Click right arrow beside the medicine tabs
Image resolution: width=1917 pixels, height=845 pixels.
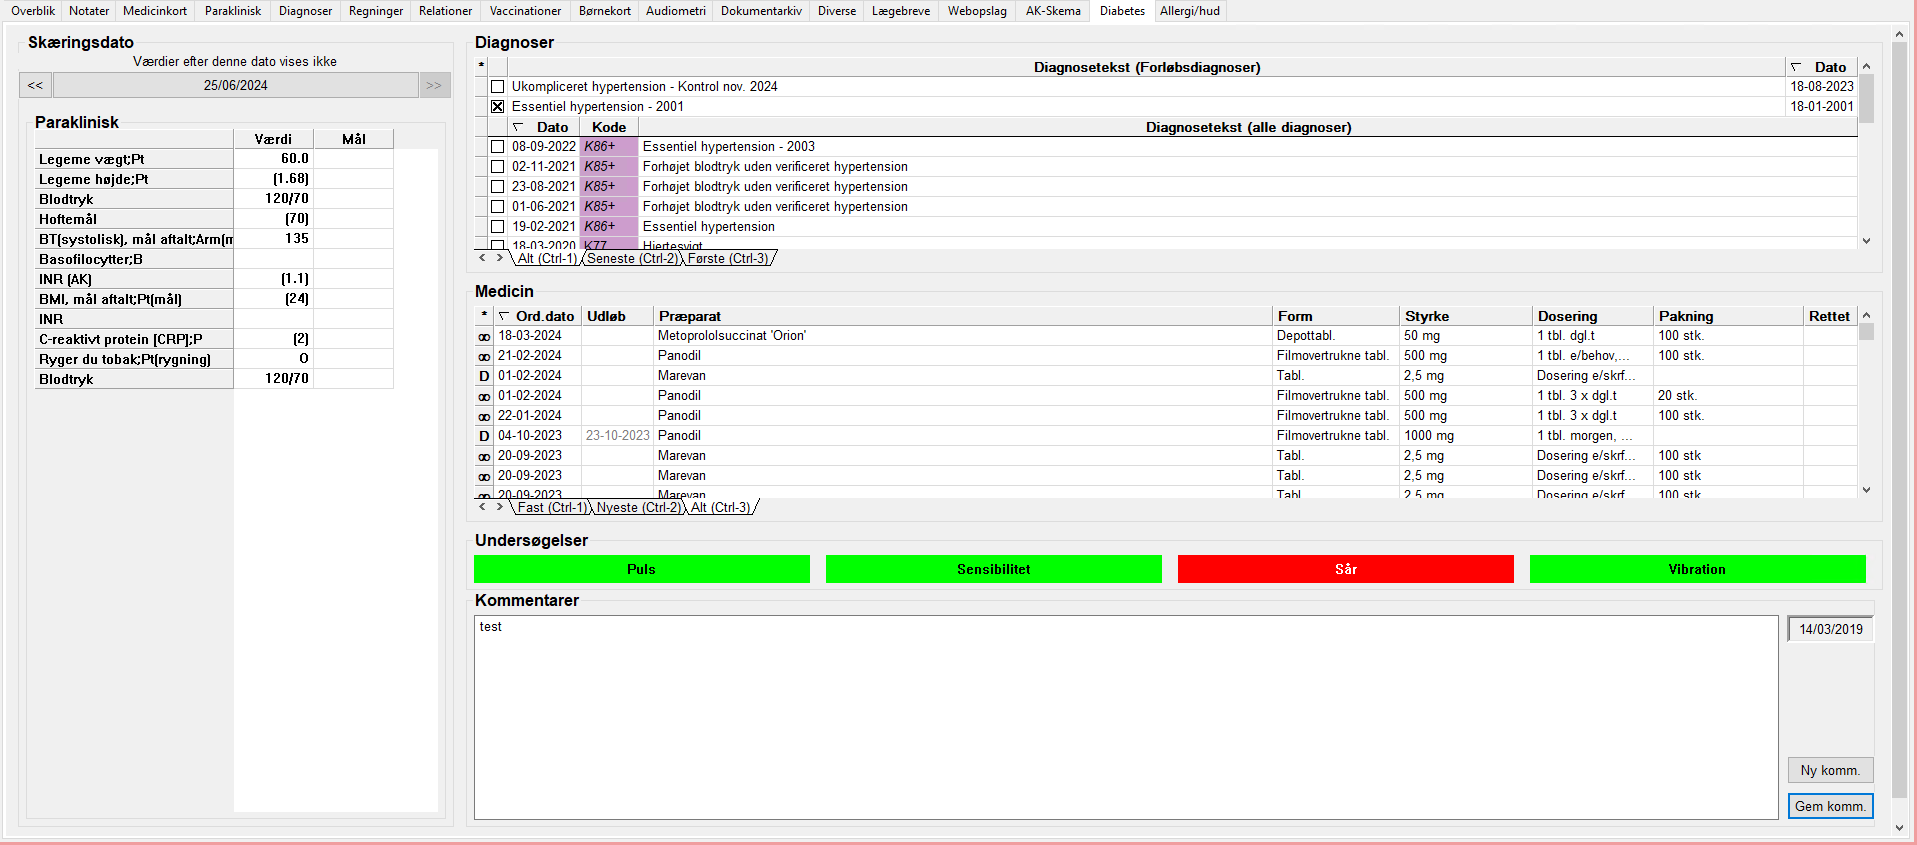tap(500, 507)
